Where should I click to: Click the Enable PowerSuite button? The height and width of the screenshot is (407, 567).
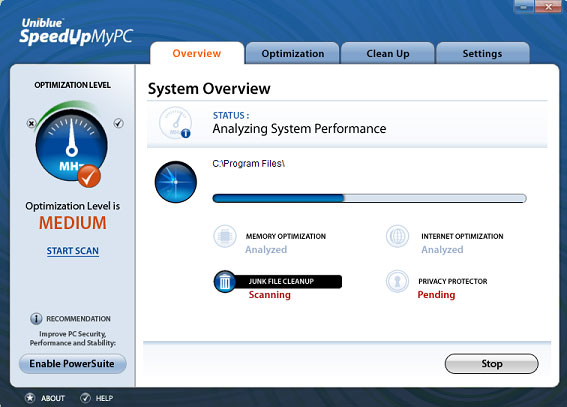click(x=72, y=364)
